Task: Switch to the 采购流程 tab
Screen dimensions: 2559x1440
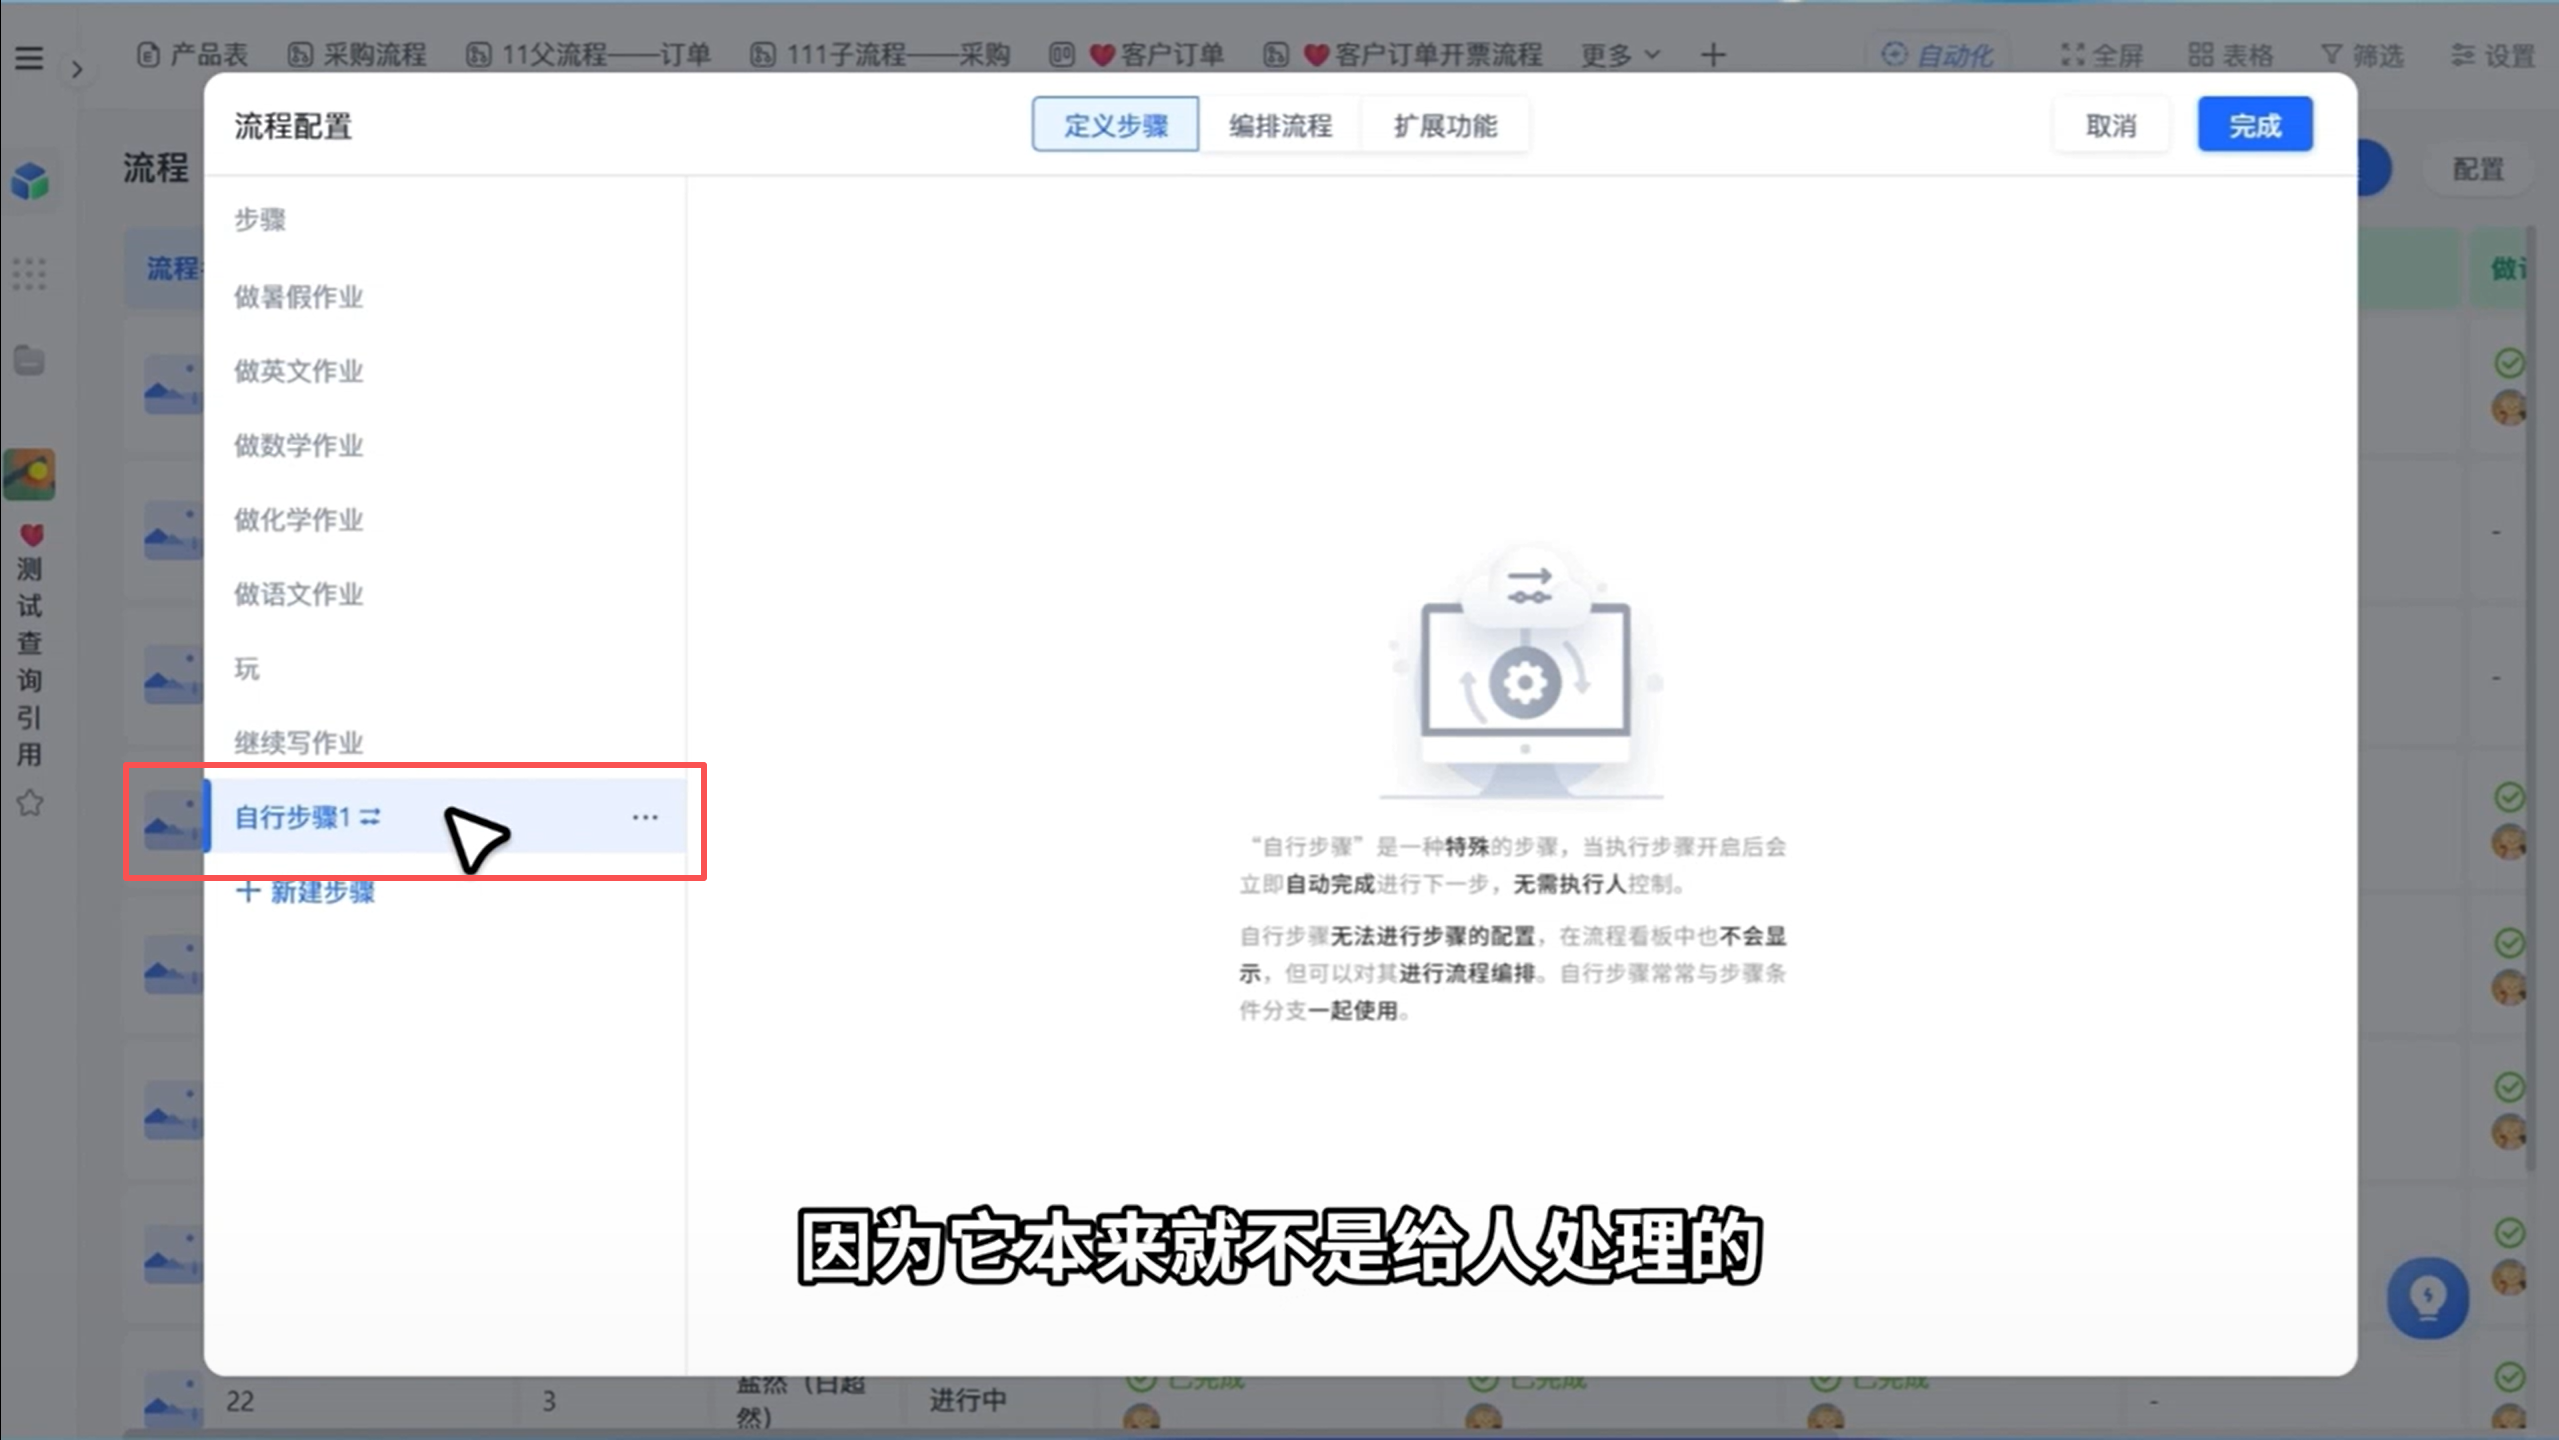Action: pos(357,55)
